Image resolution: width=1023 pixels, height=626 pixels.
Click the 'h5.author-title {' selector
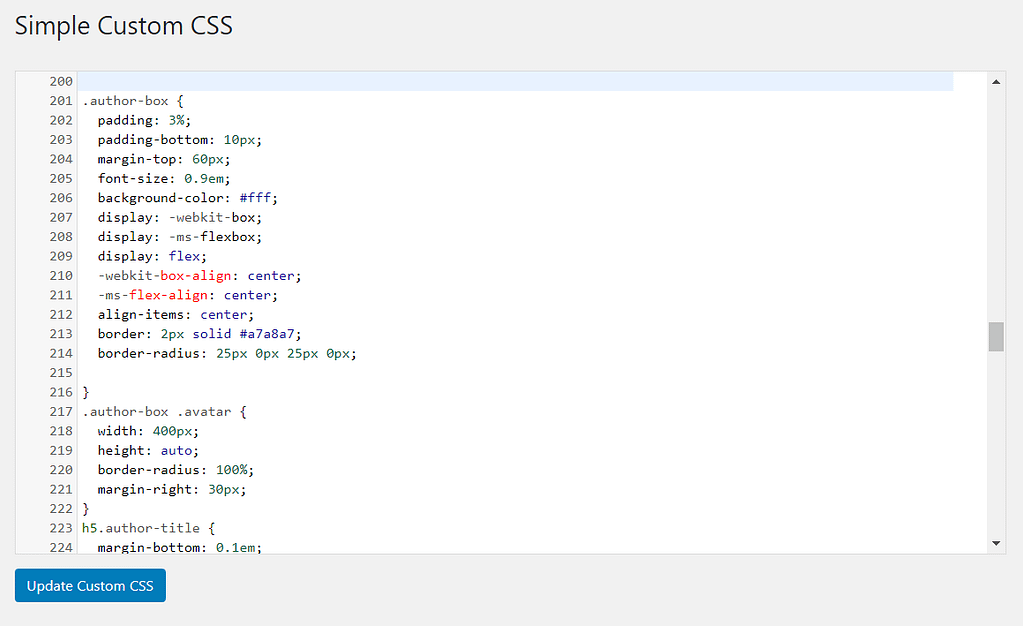148,527
